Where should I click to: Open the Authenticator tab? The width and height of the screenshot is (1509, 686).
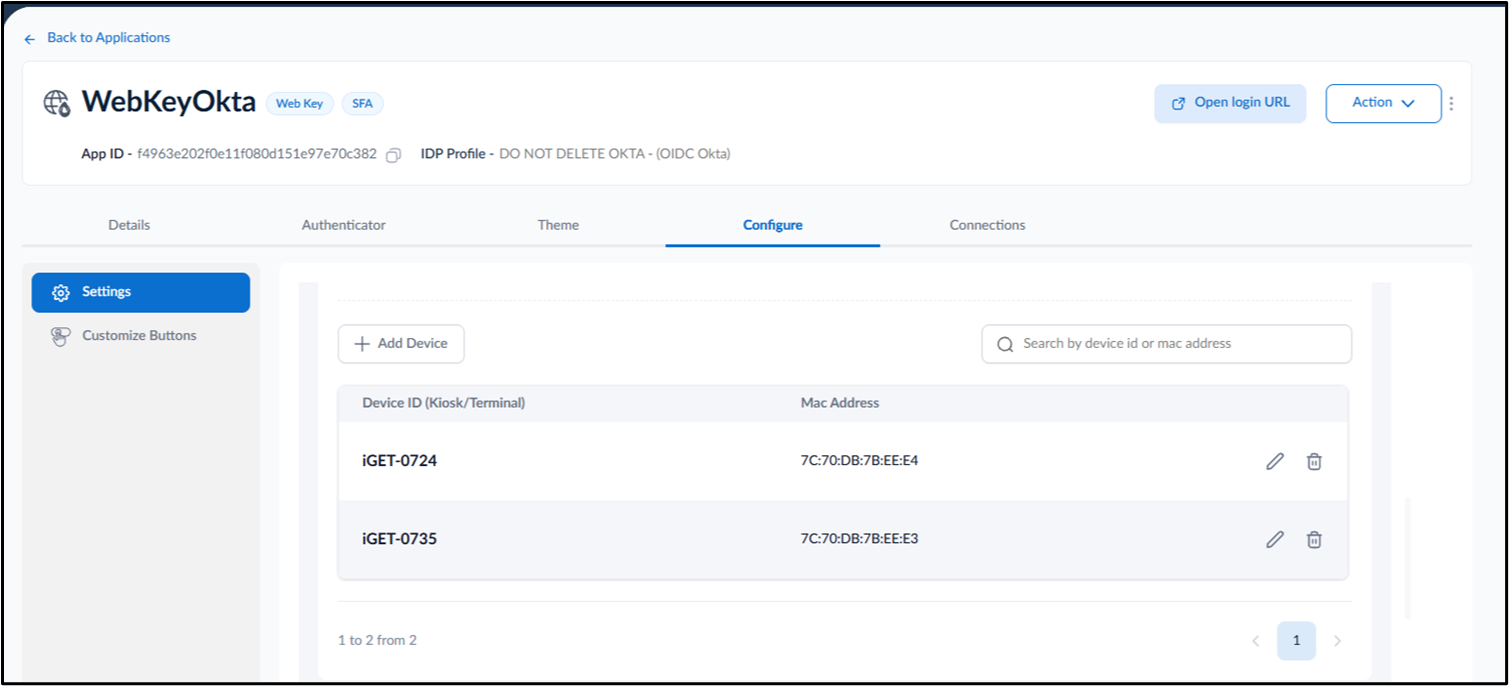click(343, 225)
